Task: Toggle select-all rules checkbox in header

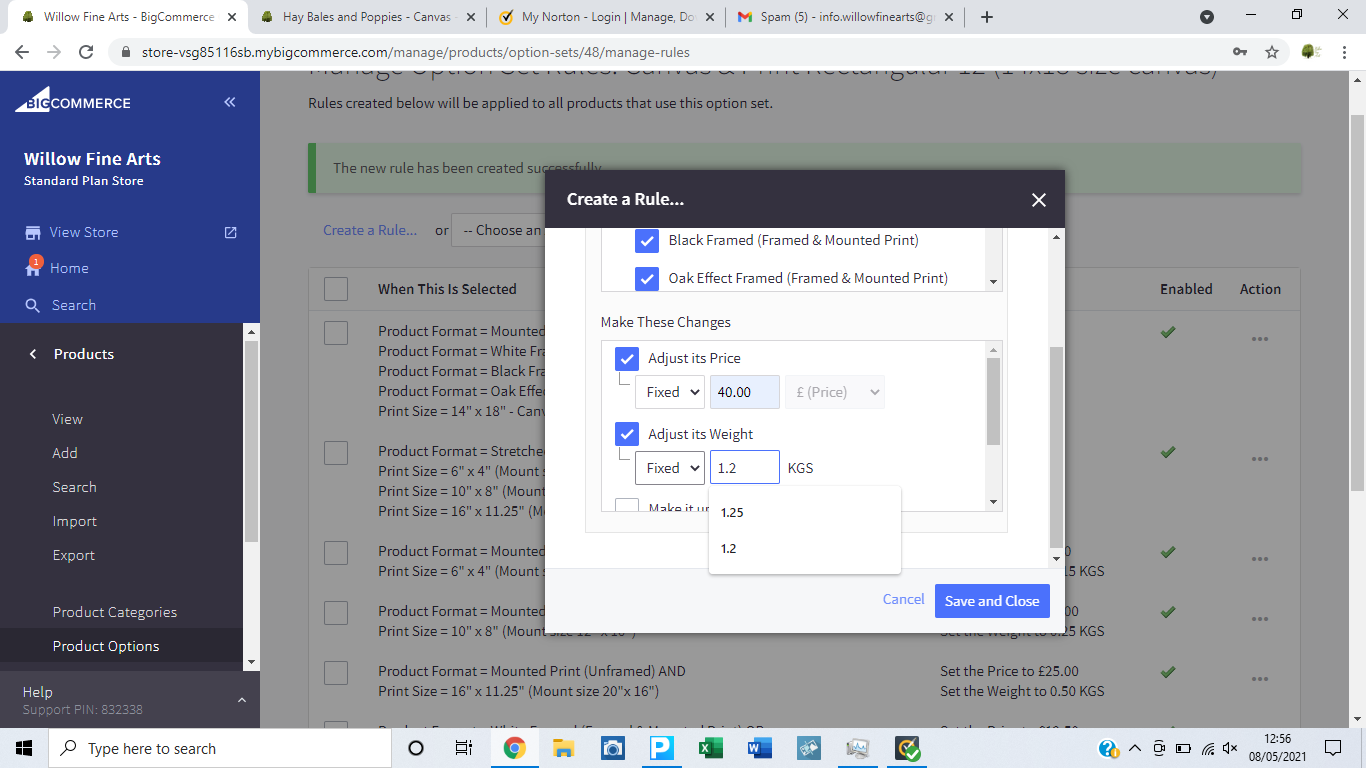Action: (336, 289)
